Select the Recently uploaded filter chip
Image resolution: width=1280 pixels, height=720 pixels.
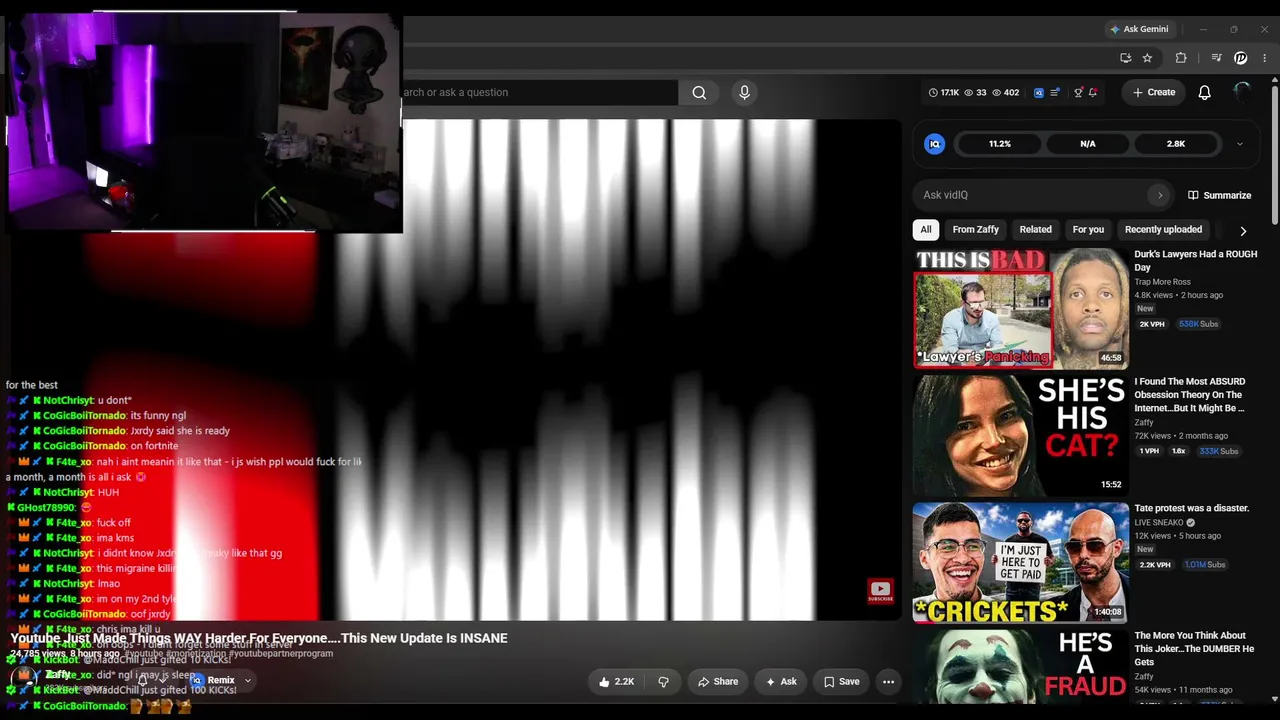click(x=1163, y=230)
